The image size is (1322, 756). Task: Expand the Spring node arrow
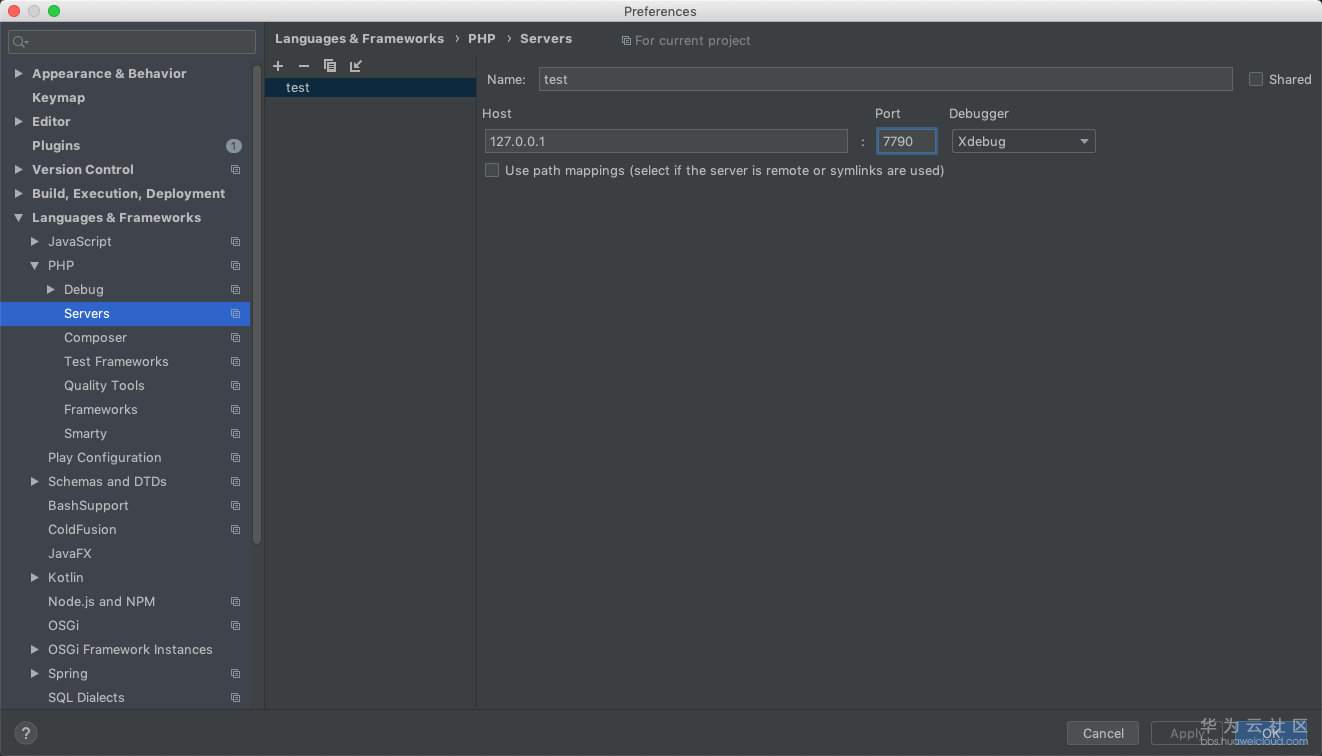coord(35,674)
